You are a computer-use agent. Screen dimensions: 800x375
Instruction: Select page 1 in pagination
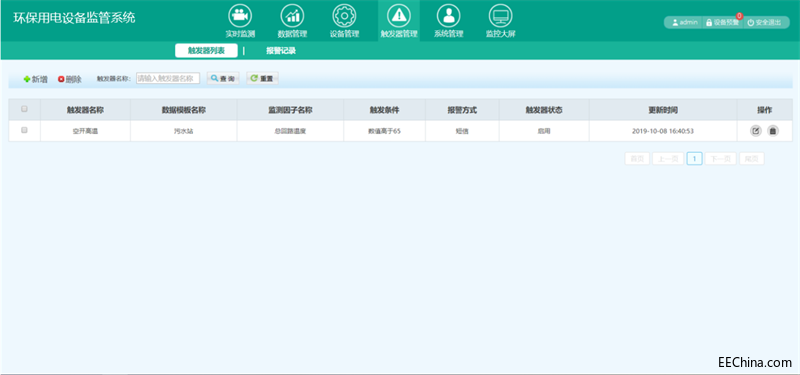tap(694, 159)
